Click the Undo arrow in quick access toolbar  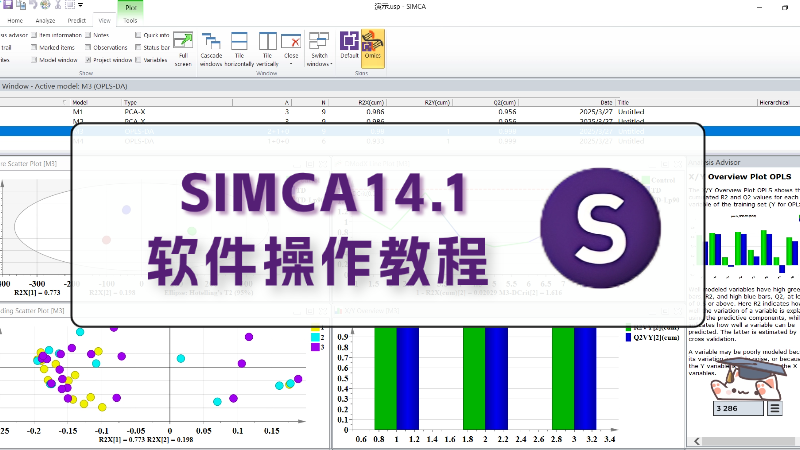click(x=33, y=5)
